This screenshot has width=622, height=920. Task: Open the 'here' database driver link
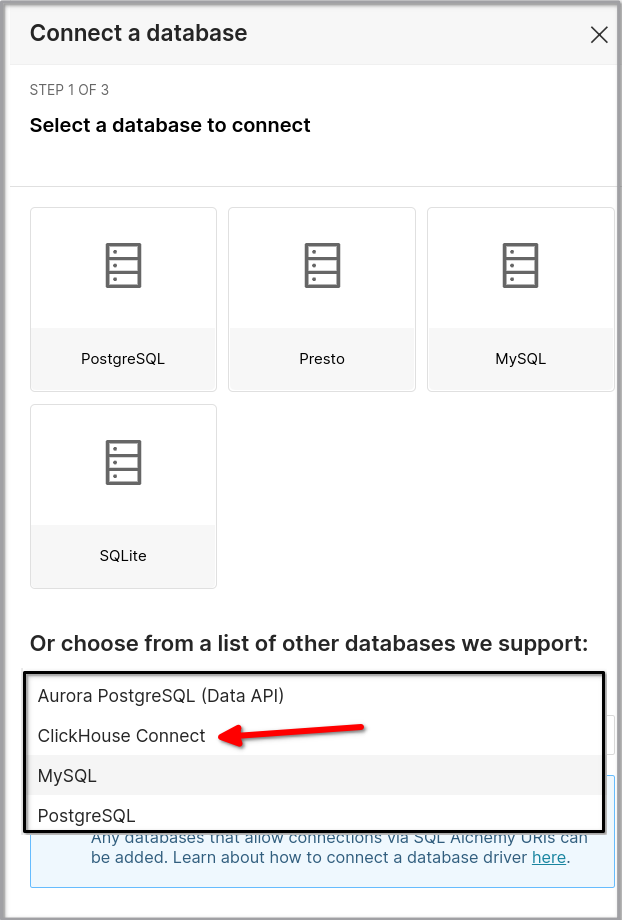548,857
